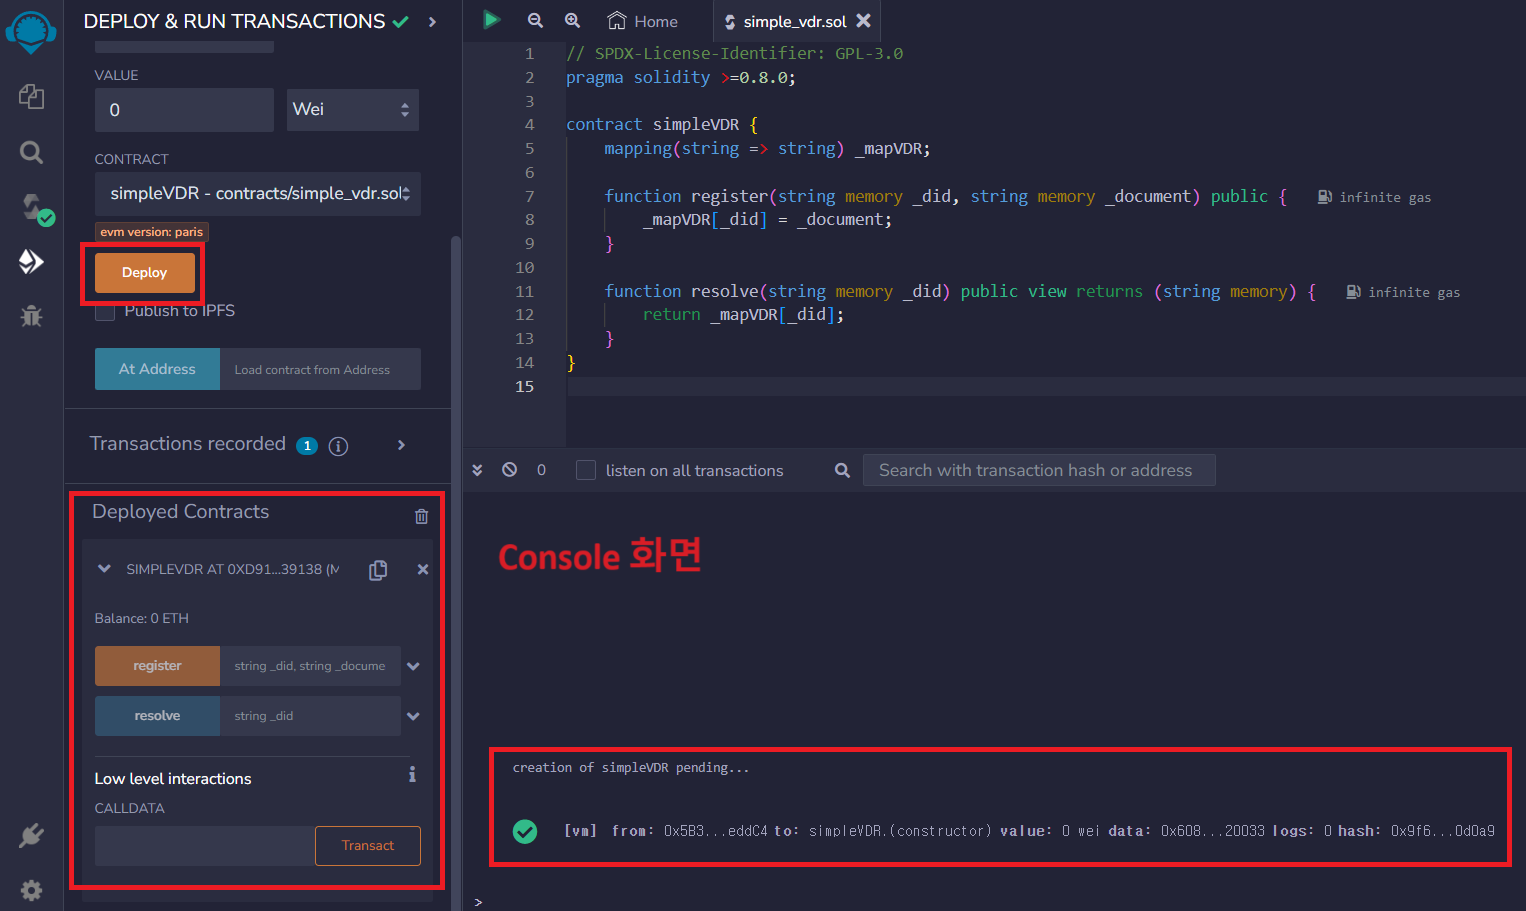Click the transaction hash search box
This screenshot has width=1526, height=911.
(x=1039, y=470)
